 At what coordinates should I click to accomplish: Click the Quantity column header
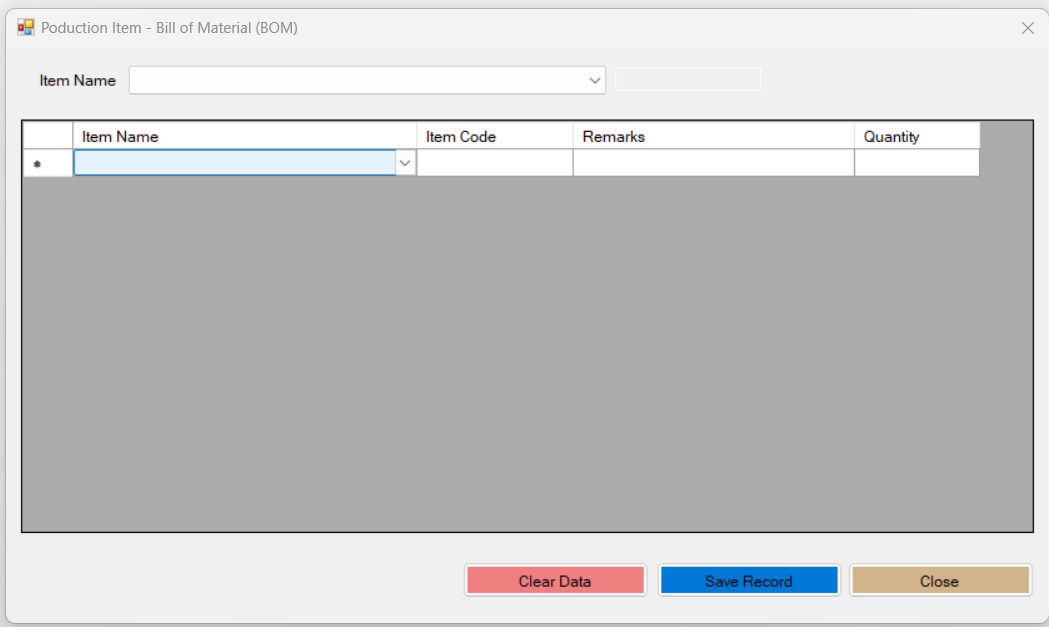[916, 137]
